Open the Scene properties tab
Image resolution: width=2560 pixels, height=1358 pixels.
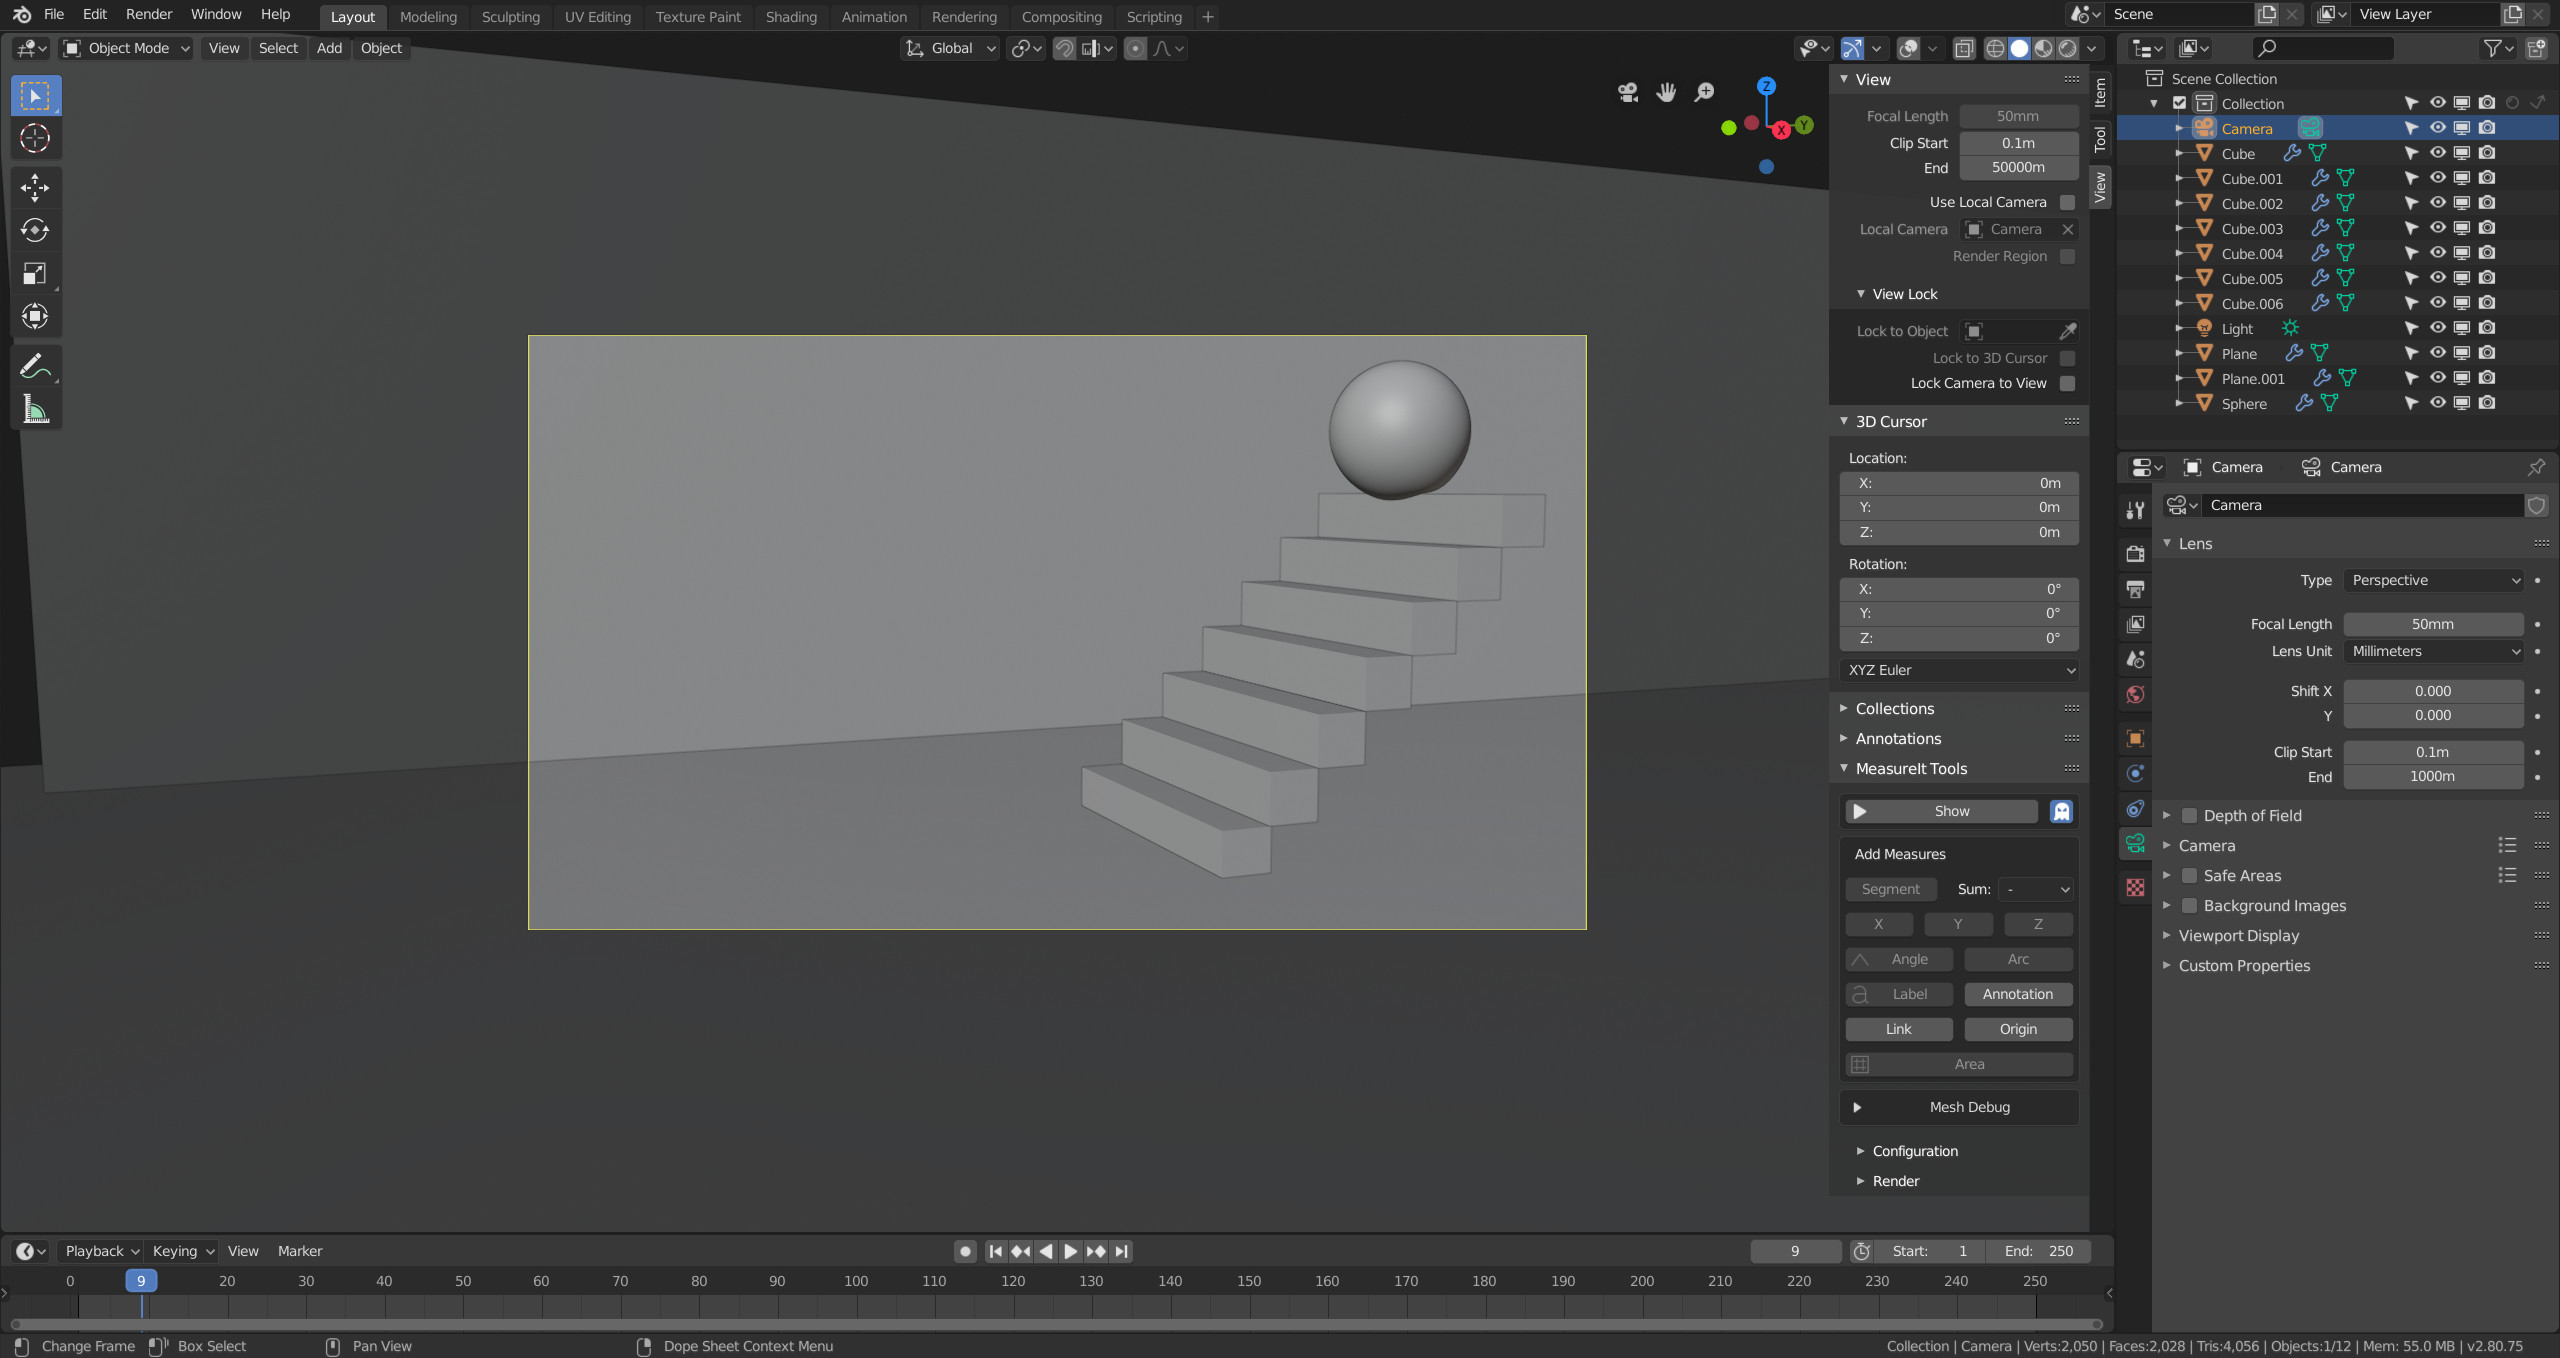(x=2135, y=659)
